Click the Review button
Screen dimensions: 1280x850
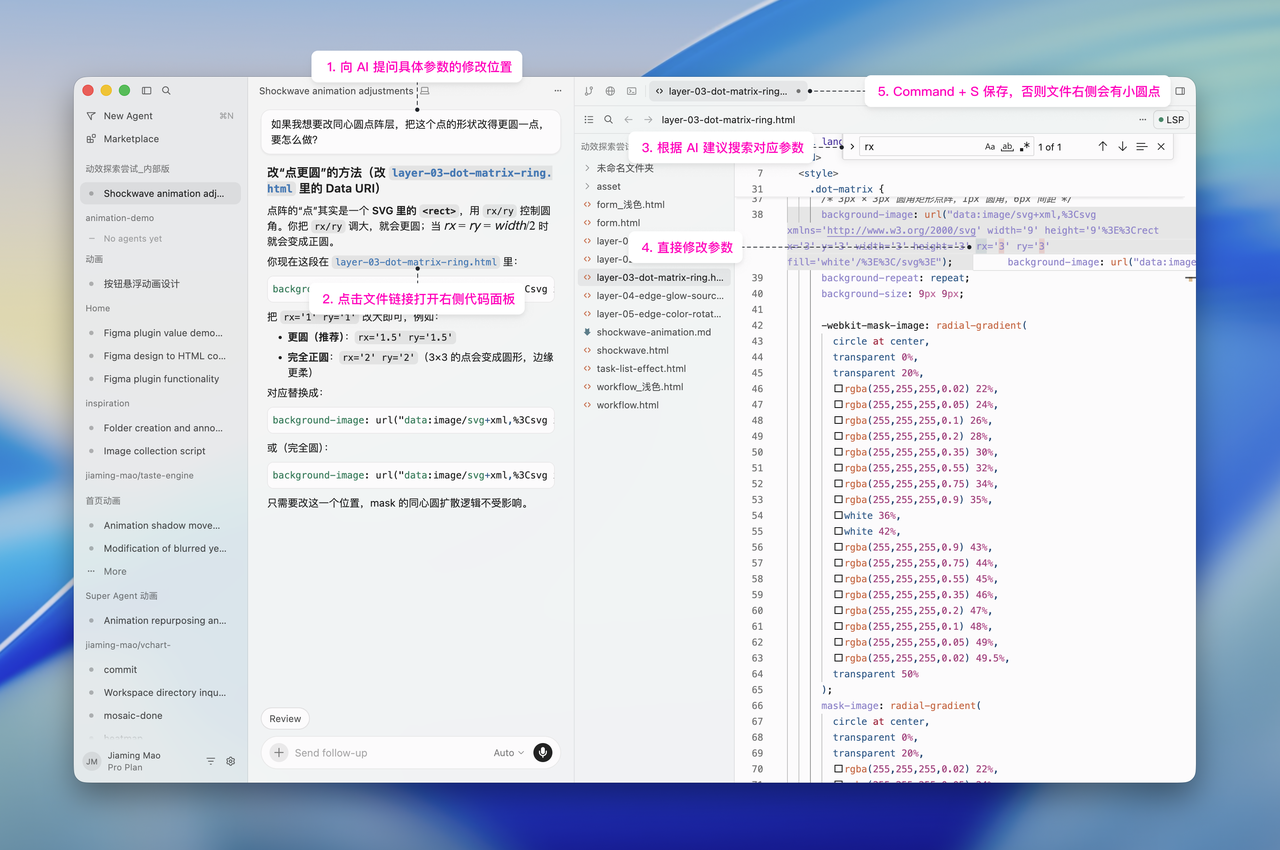(x=285, y=719)
